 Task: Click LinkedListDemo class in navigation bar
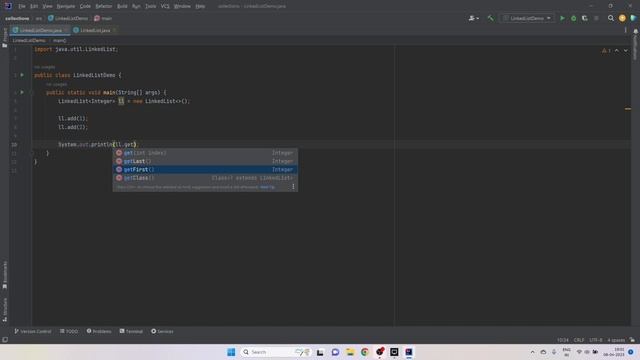pos(68,18)
